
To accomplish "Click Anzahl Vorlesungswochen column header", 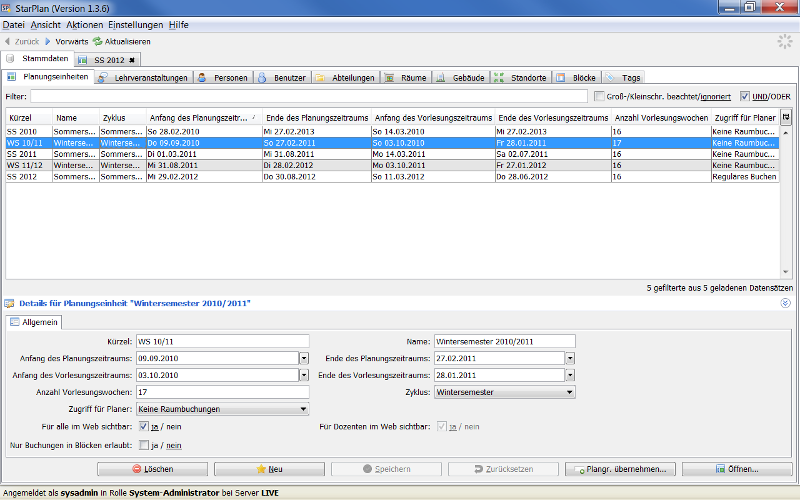I will [661, 118].
